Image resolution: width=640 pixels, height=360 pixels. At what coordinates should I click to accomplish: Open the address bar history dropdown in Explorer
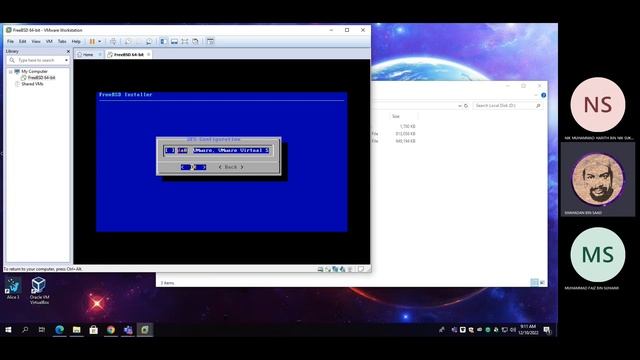point(460,106)
